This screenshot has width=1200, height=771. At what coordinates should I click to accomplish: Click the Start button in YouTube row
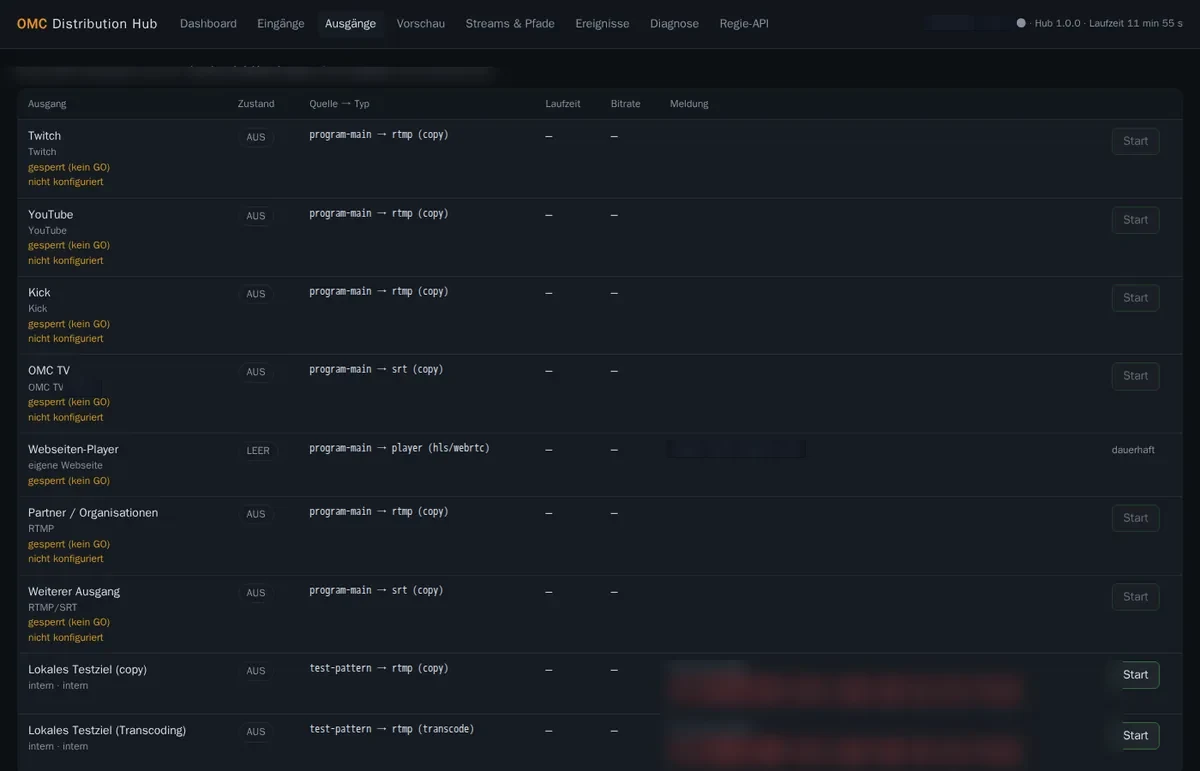pos(1135,220)
